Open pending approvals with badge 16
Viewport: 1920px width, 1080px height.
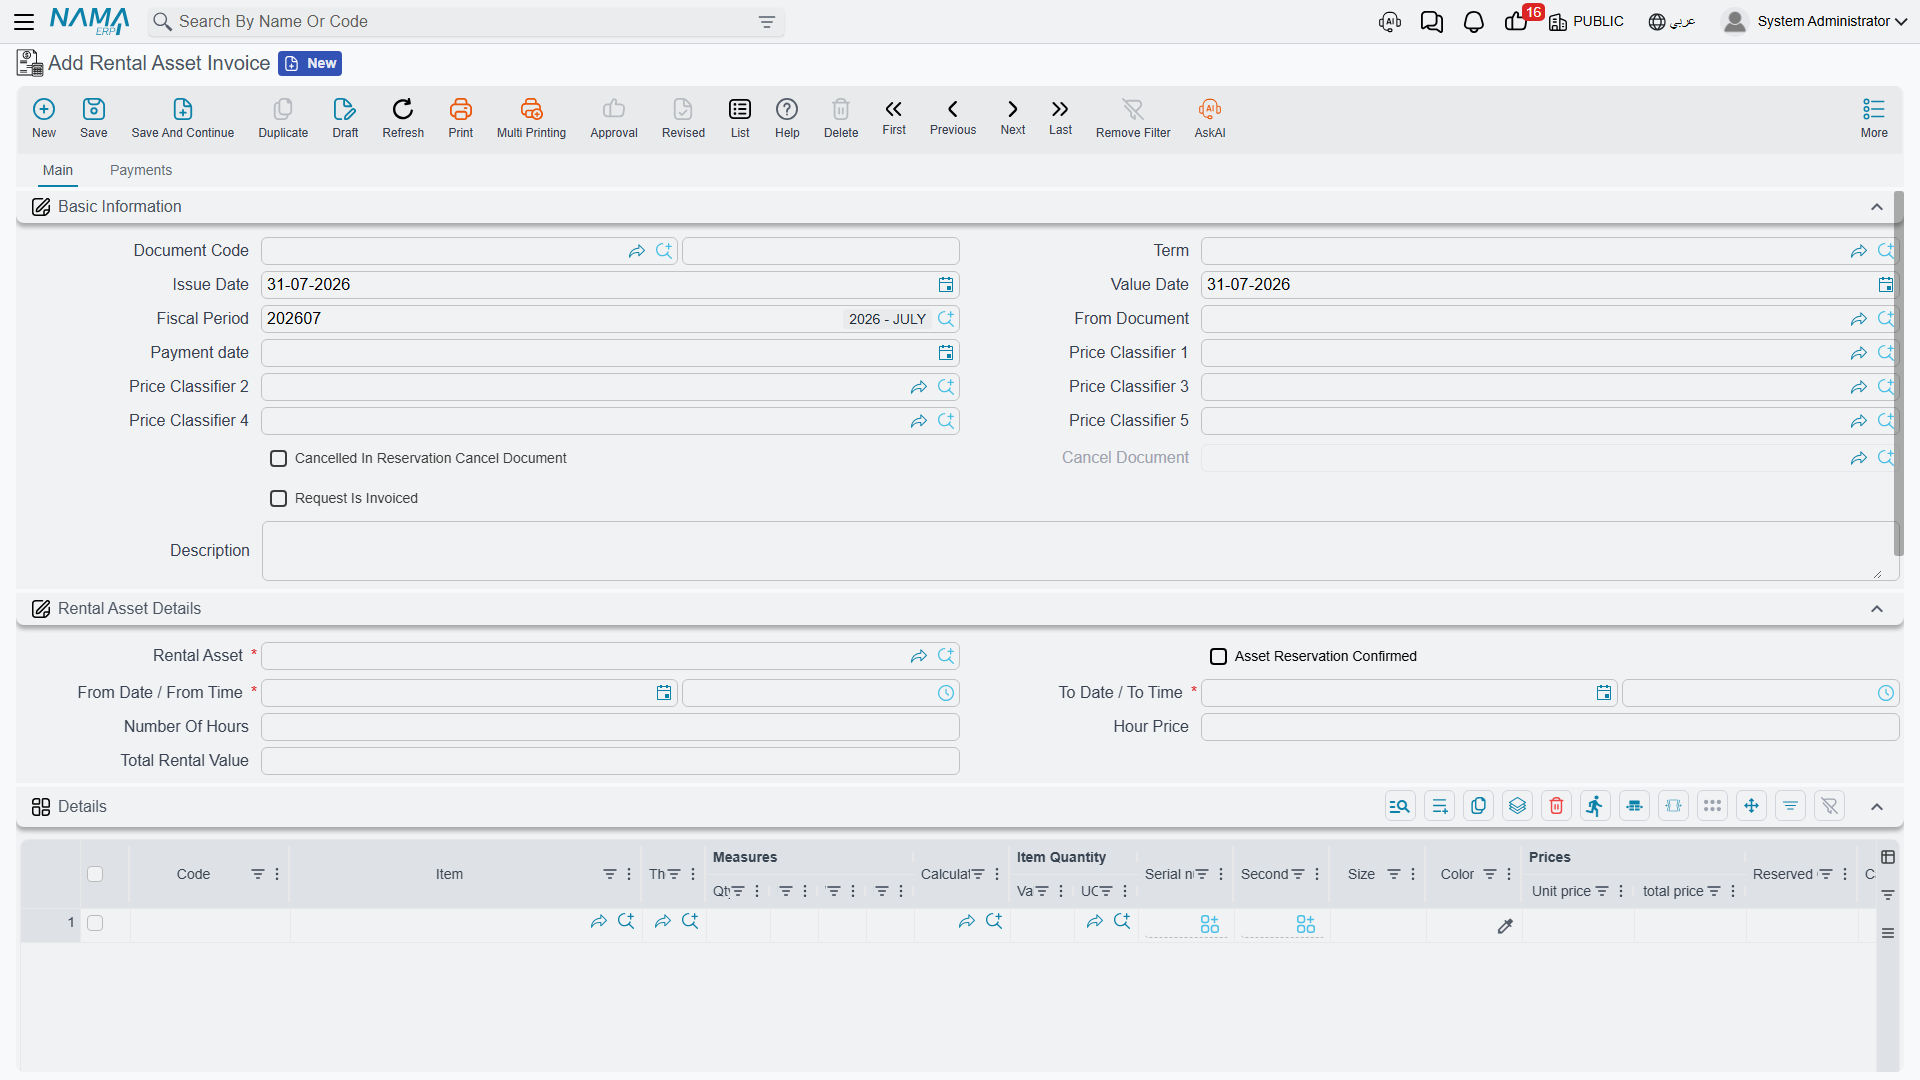point(1519,20)
